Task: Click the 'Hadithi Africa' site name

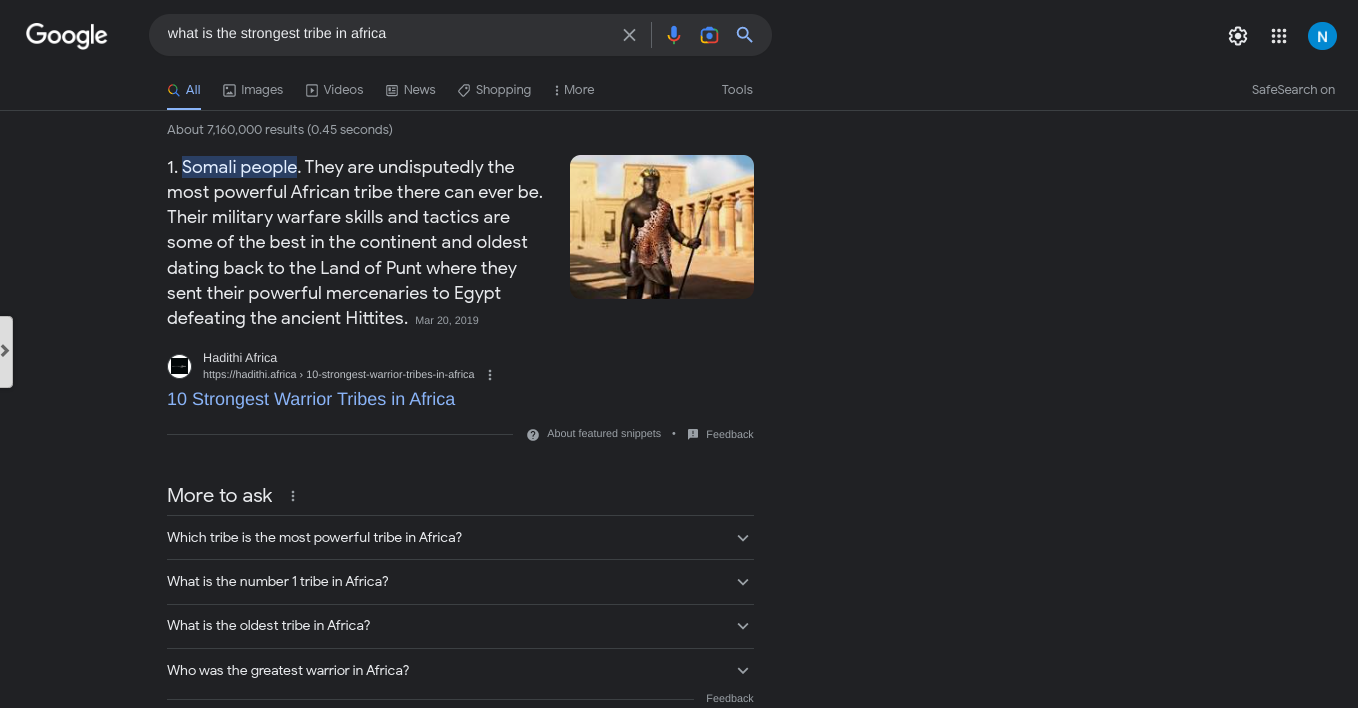Action: (240, 358)
